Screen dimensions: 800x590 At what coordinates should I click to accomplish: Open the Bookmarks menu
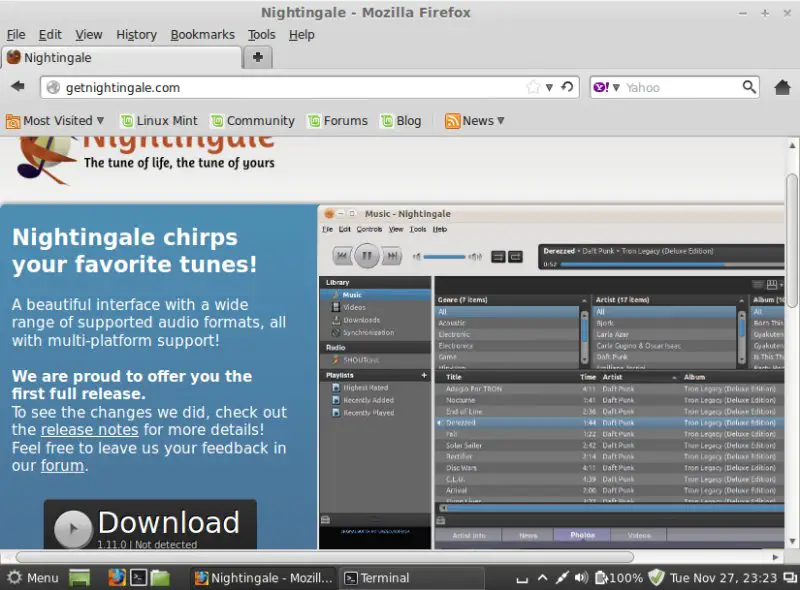click(x=203, y=35)
